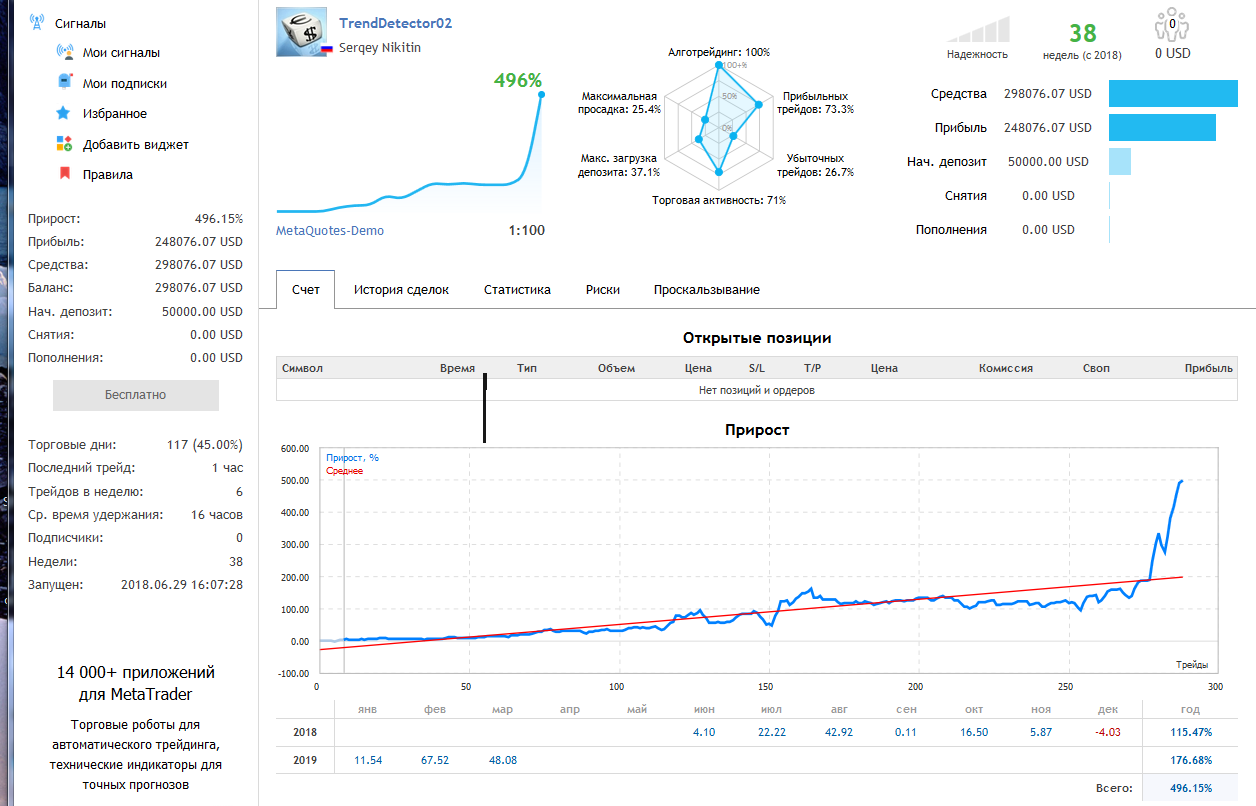The image size is (1256, 806).
Task: Click the Signals antenna icon
Action: pos(37,22)
